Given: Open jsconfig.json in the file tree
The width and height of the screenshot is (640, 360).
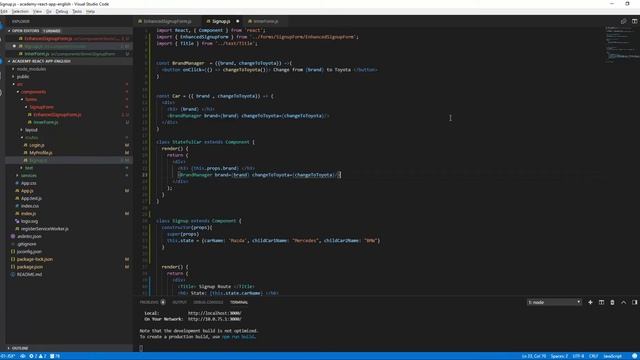Looking at the screenshot, I should point(29,251).
